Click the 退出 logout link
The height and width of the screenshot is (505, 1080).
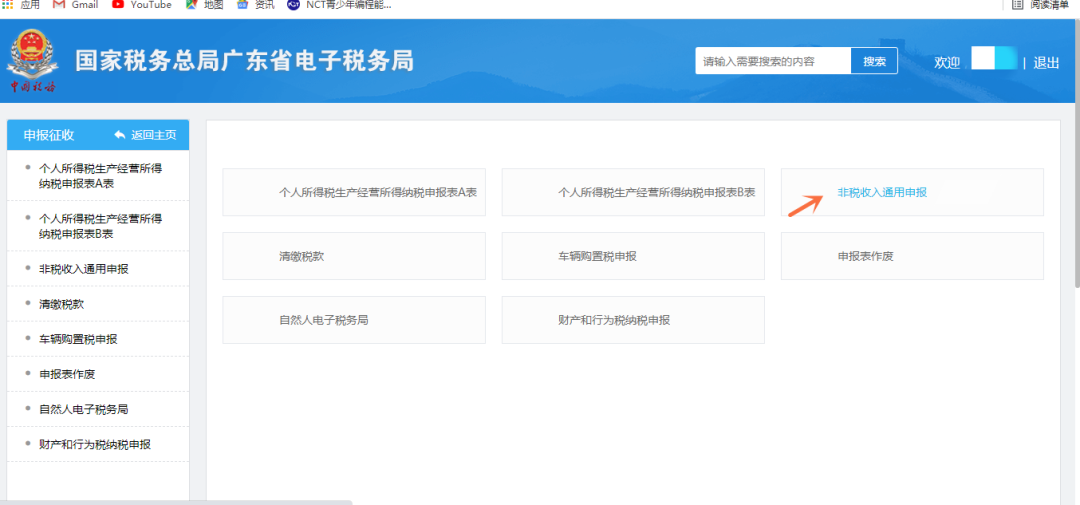[x=1046, y=63]
